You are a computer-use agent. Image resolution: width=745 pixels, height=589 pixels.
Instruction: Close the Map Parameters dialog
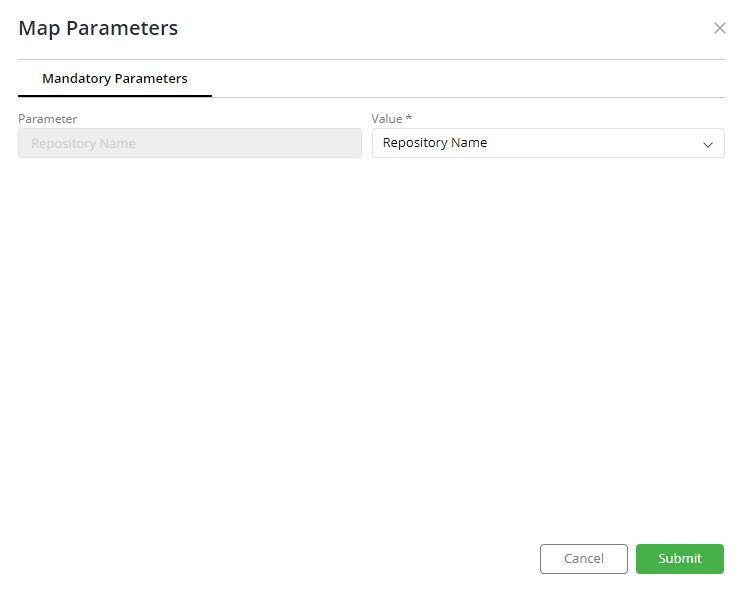point(719,28)
